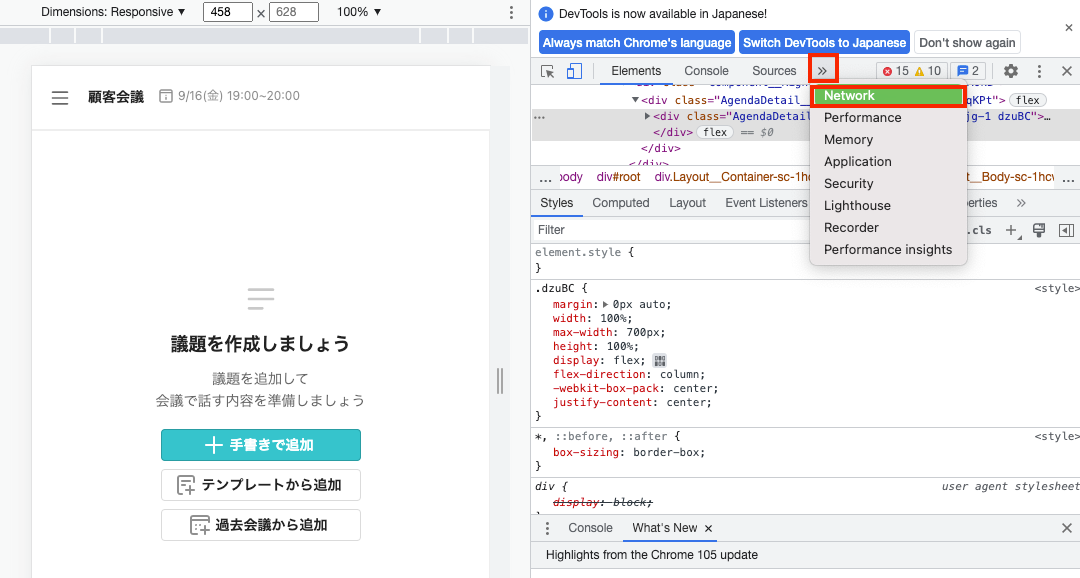The height and width of the screenshot is (578, 1080).
Task: Switch to Elements tab
Action: point(636,71)
